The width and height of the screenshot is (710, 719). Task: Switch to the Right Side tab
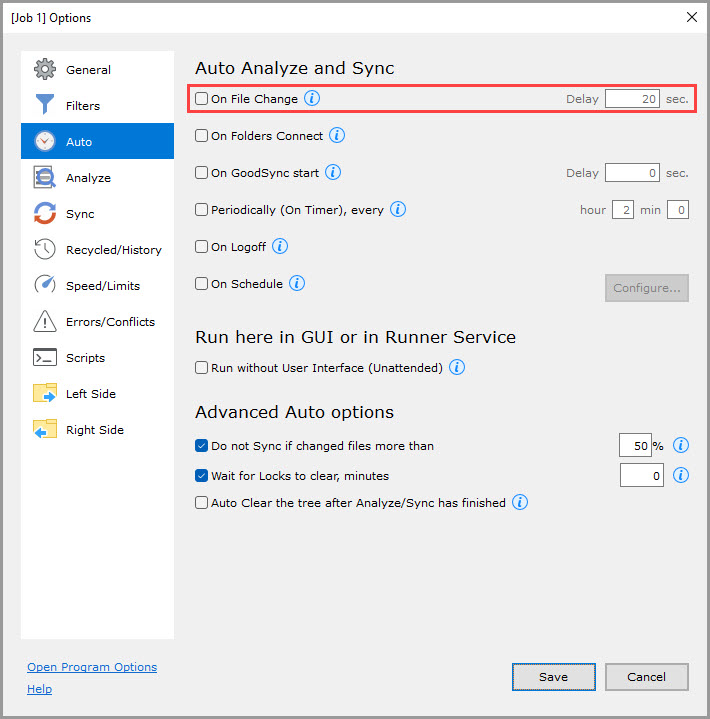point(94,430)
